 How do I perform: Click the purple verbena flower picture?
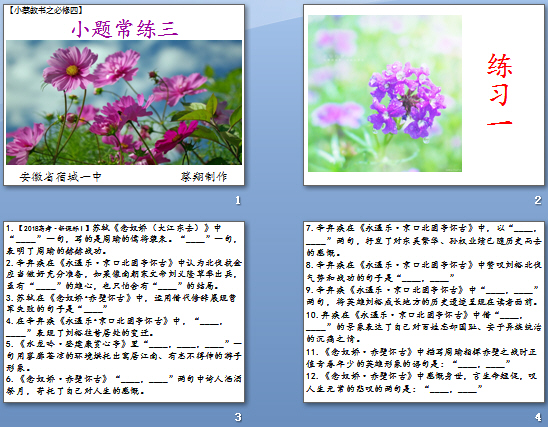tap(385, 93)
